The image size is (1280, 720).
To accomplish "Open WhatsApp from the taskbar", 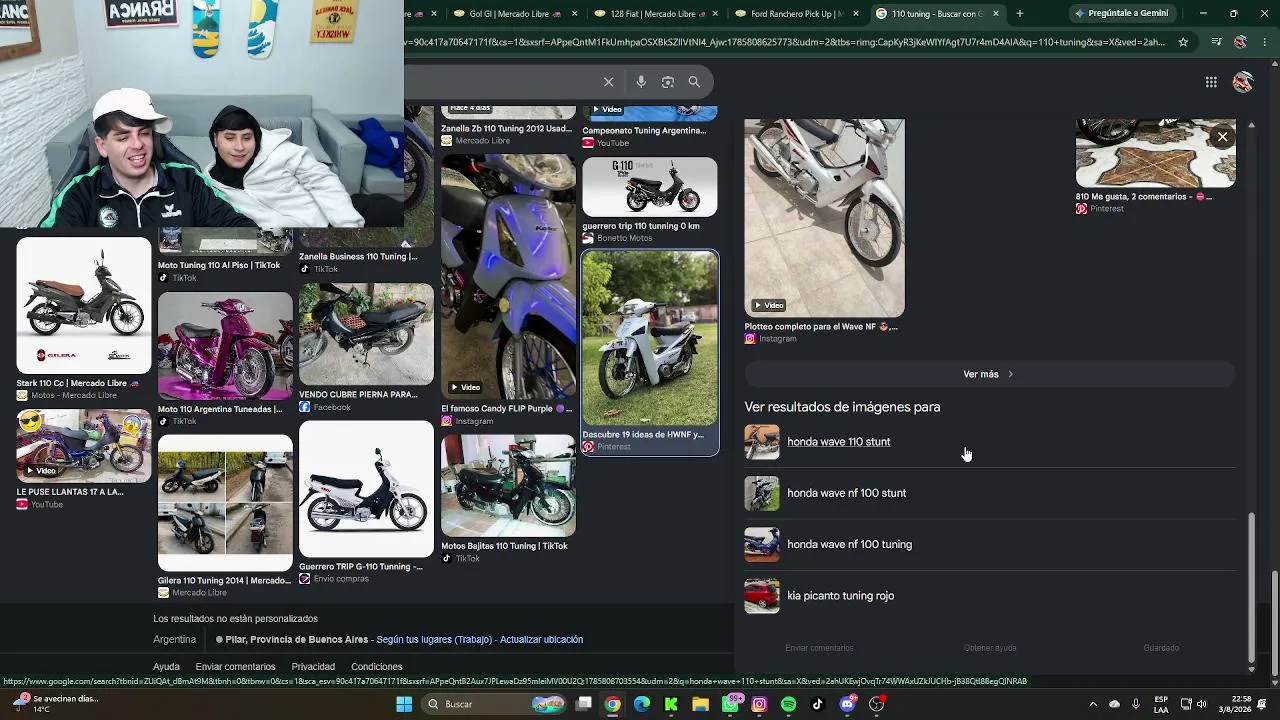I will [x=730, y=704].
